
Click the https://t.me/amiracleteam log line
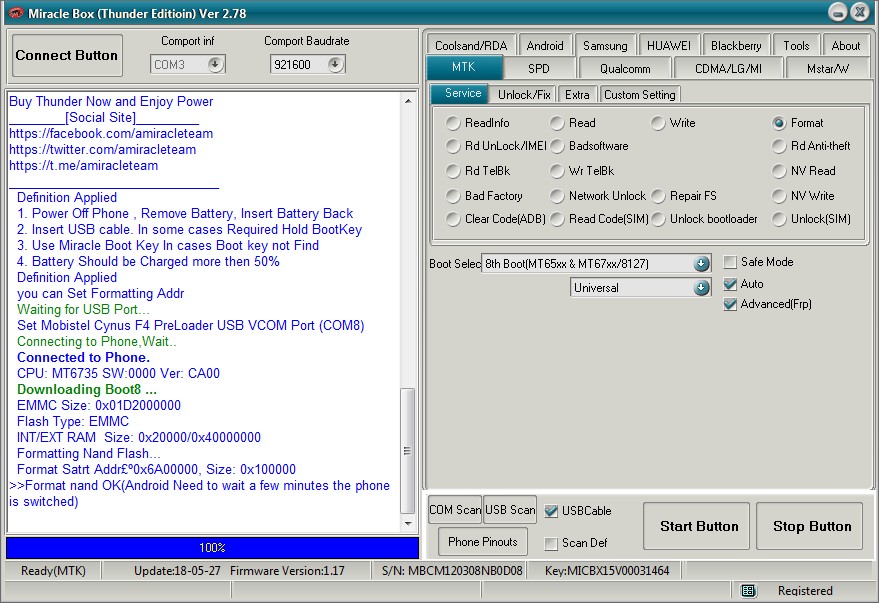point(84,166)
